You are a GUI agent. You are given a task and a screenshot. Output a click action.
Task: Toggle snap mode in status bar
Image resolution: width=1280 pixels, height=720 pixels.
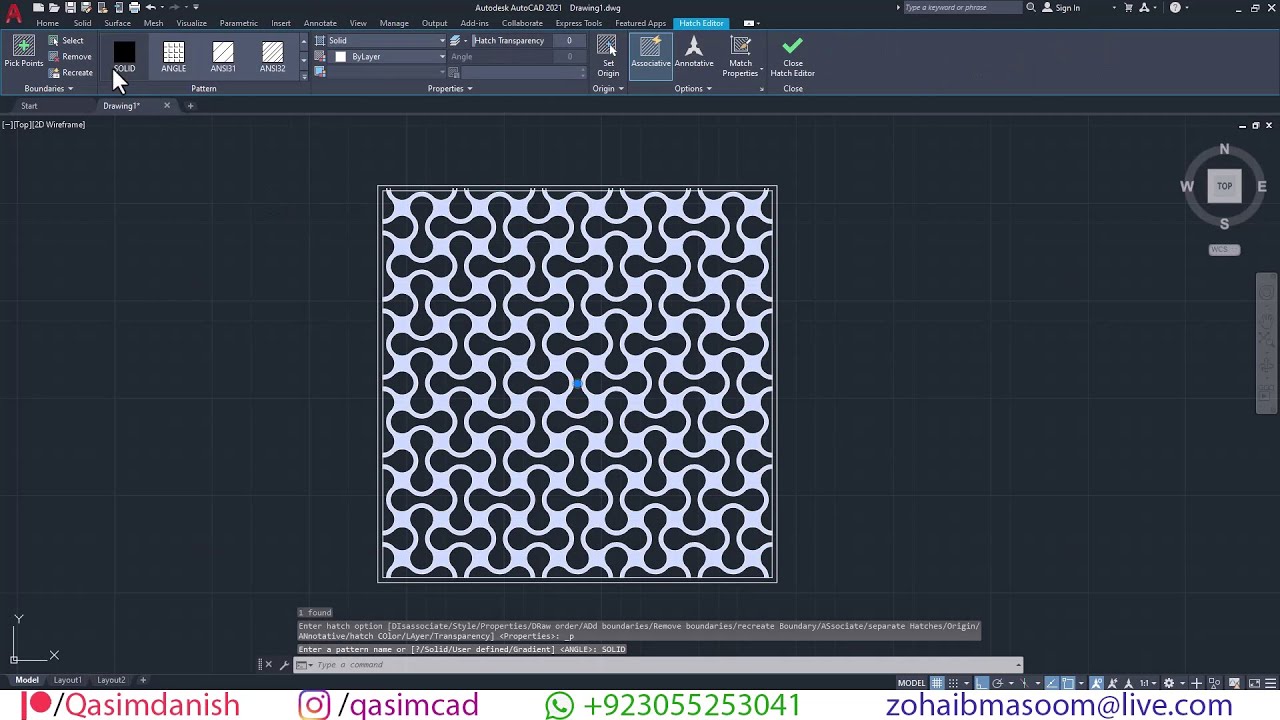953,683
